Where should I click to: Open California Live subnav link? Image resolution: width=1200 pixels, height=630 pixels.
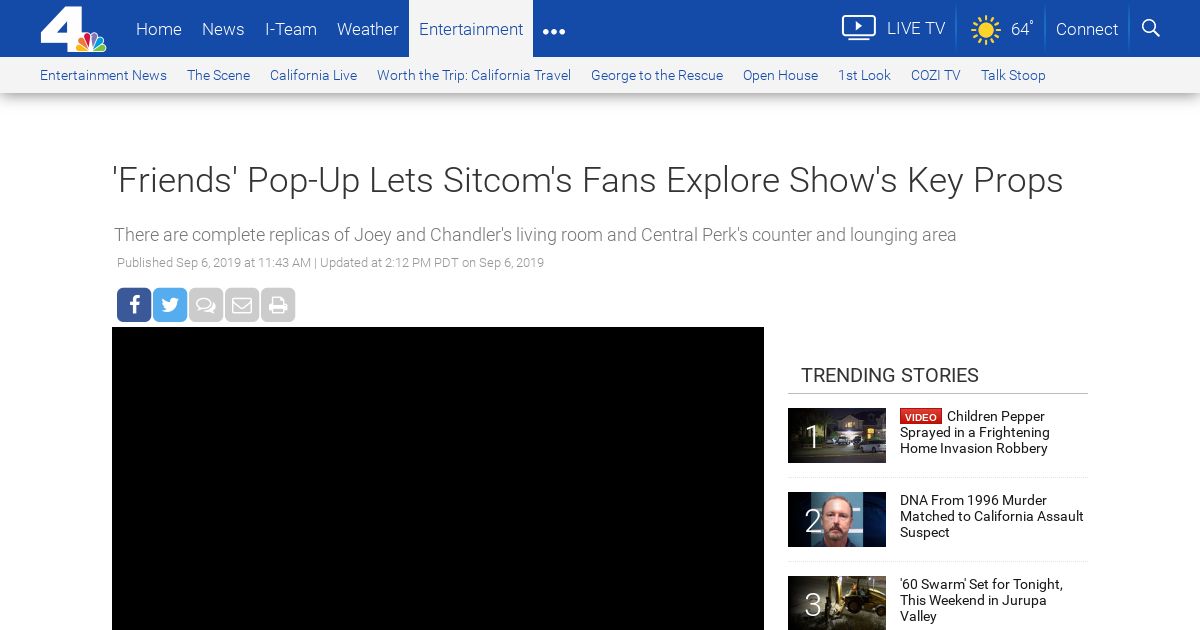pos(313,75)
